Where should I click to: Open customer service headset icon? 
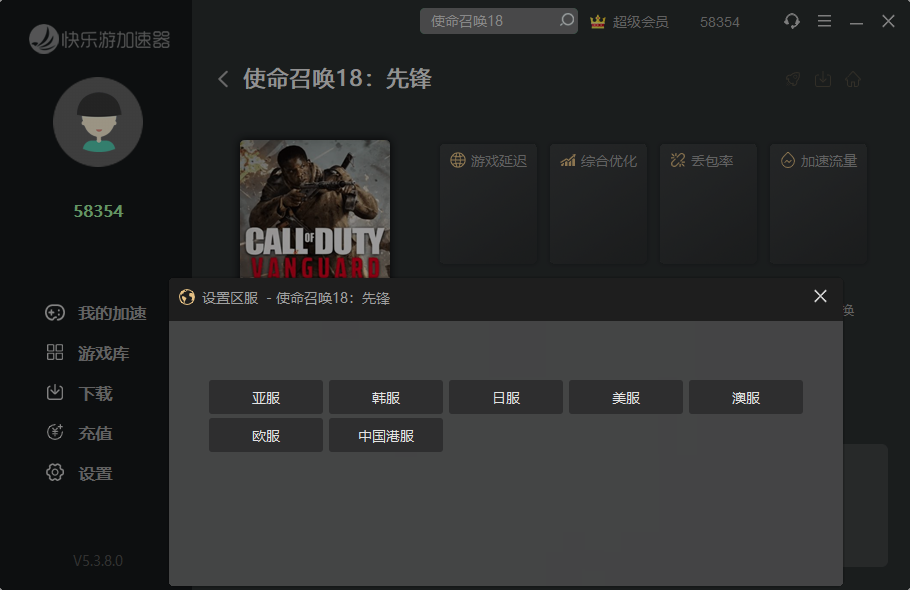tap(792, 21)
